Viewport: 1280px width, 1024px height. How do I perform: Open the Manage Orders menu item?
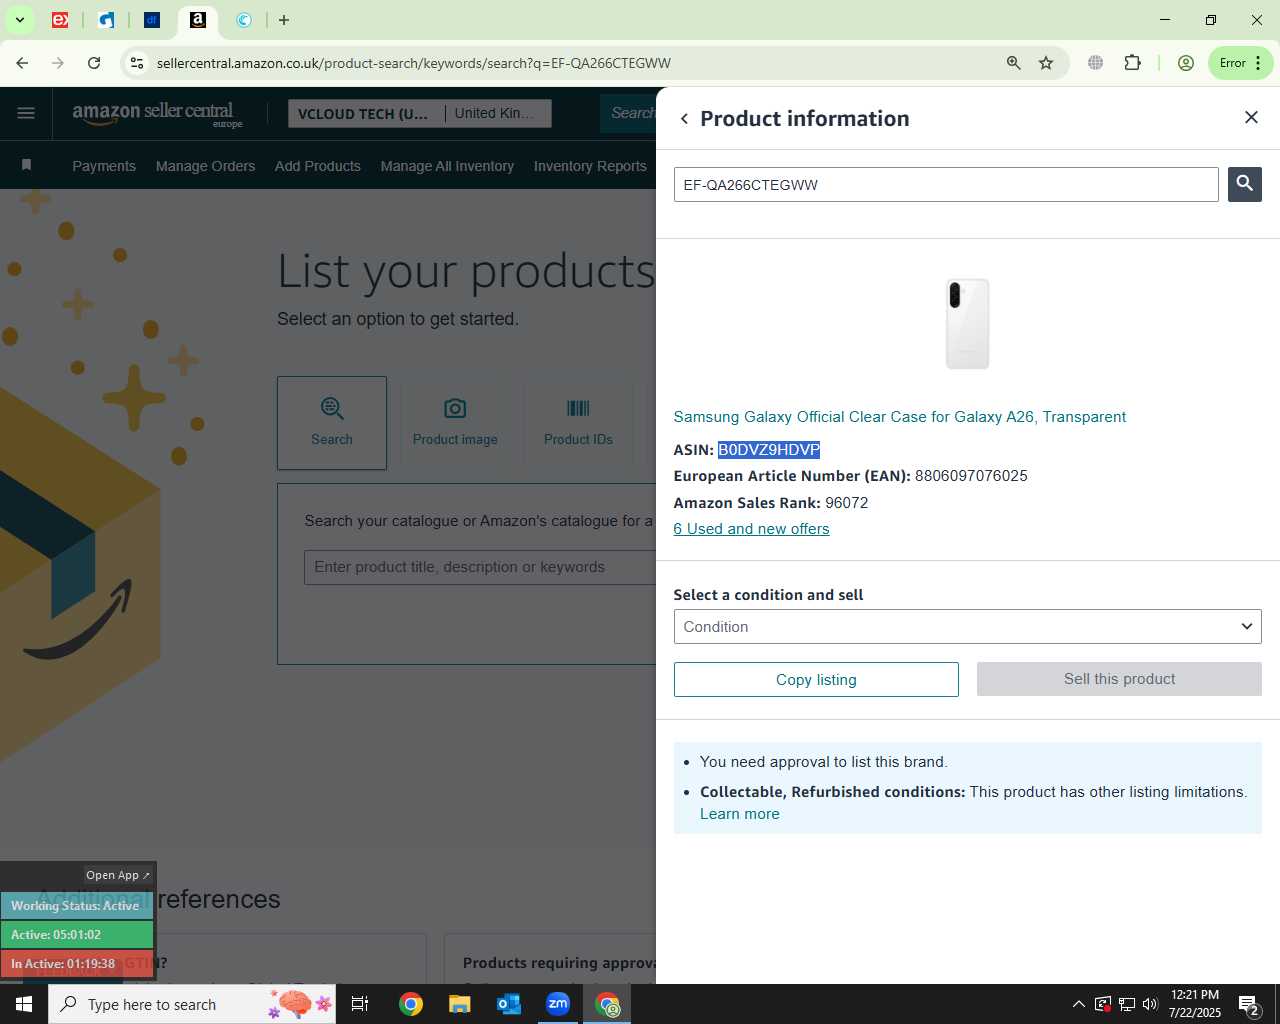pyautogui.click(x=205, y=166)
